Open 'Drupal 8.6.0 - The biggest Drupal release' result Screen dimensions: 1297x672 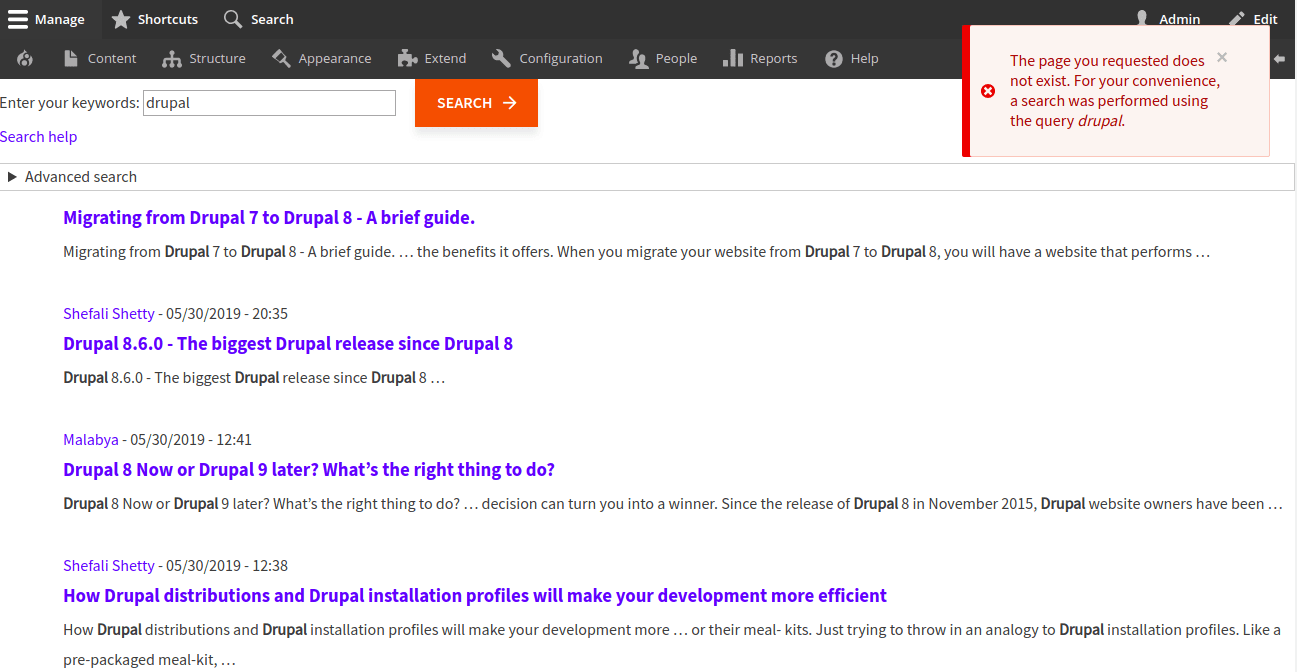point(288,344)
